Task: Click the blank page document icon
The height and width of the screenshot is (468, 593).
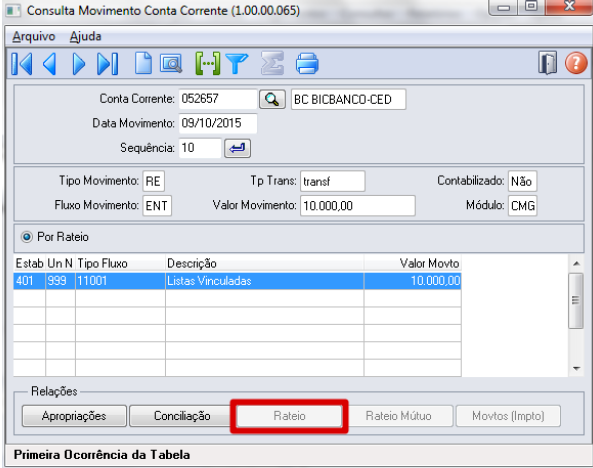Action: (x=143, y=63)
